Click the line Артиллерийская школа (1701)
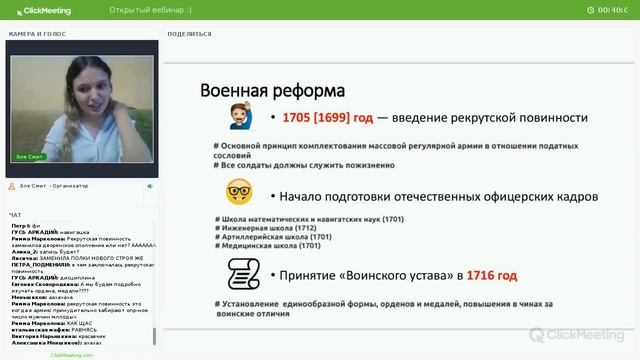This screenshot has height=360, width=640. pos(273,237)
